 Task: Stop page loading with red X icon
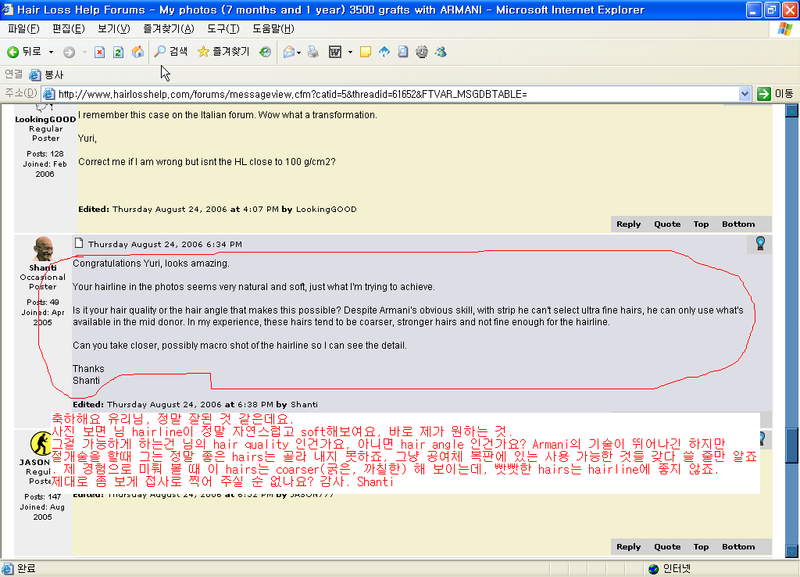[x=99, y=52]
